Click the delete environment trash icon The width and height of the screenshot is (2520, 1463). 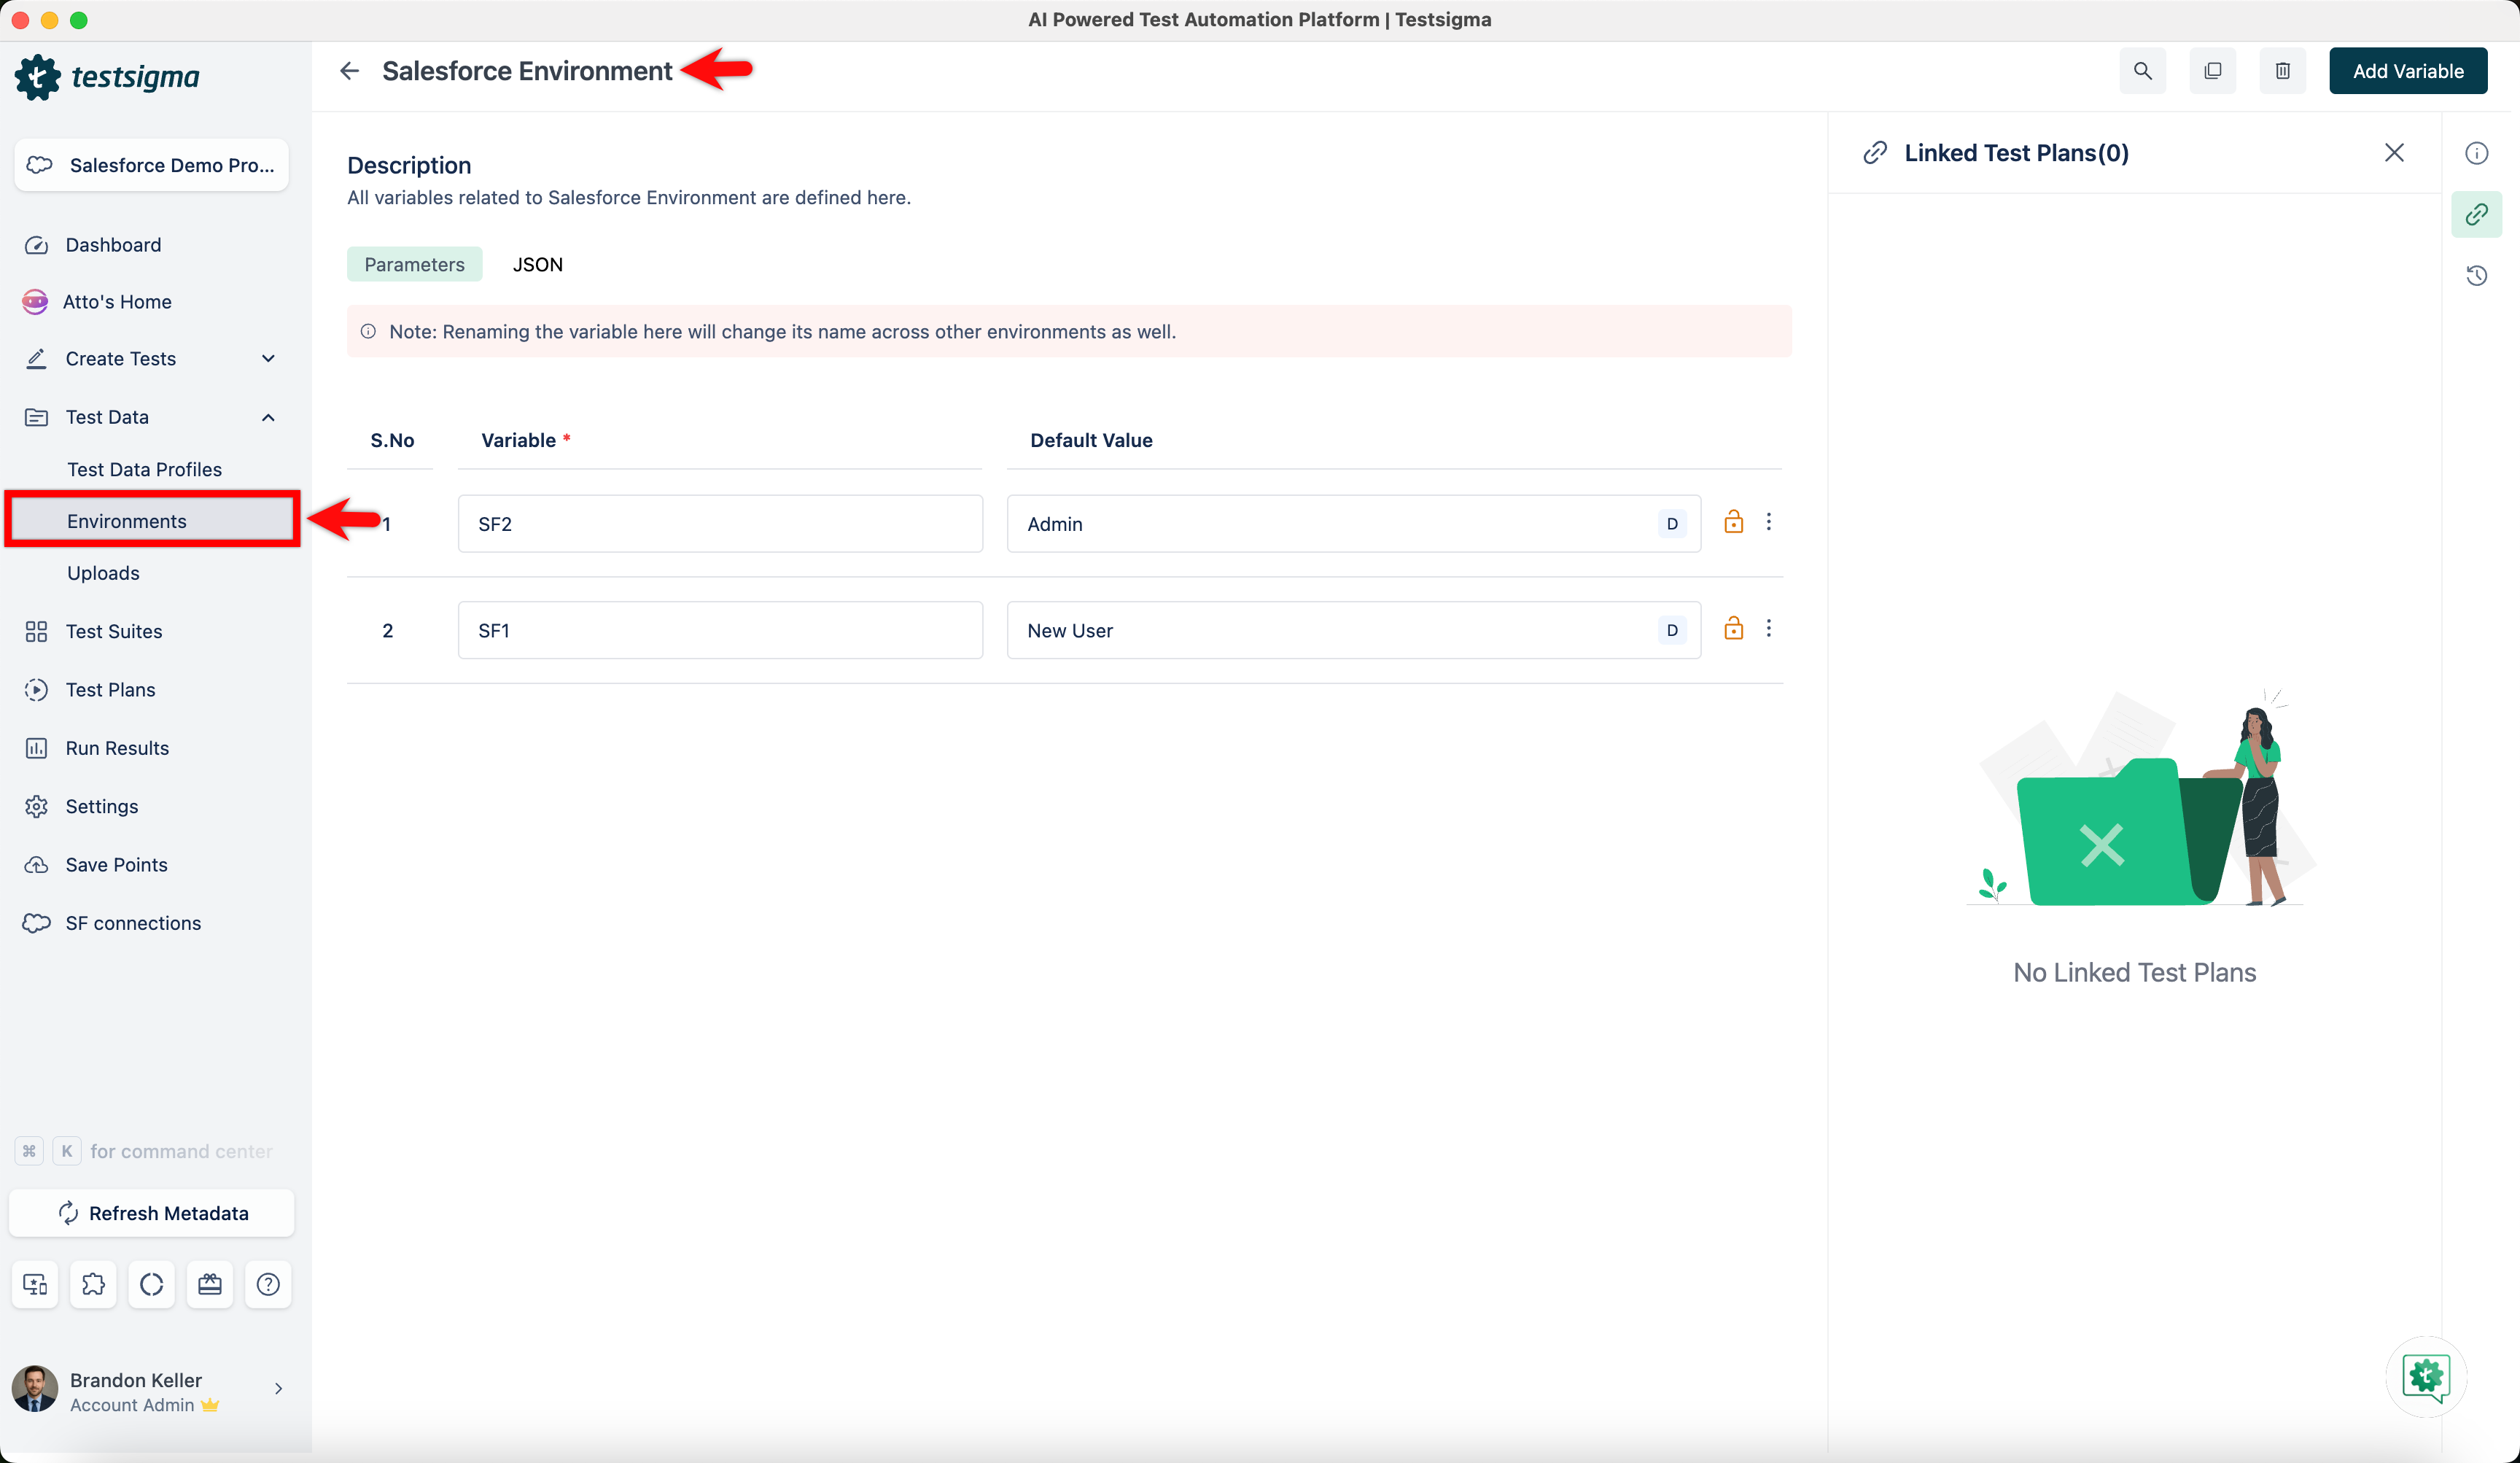click(x=2282, y=71)
